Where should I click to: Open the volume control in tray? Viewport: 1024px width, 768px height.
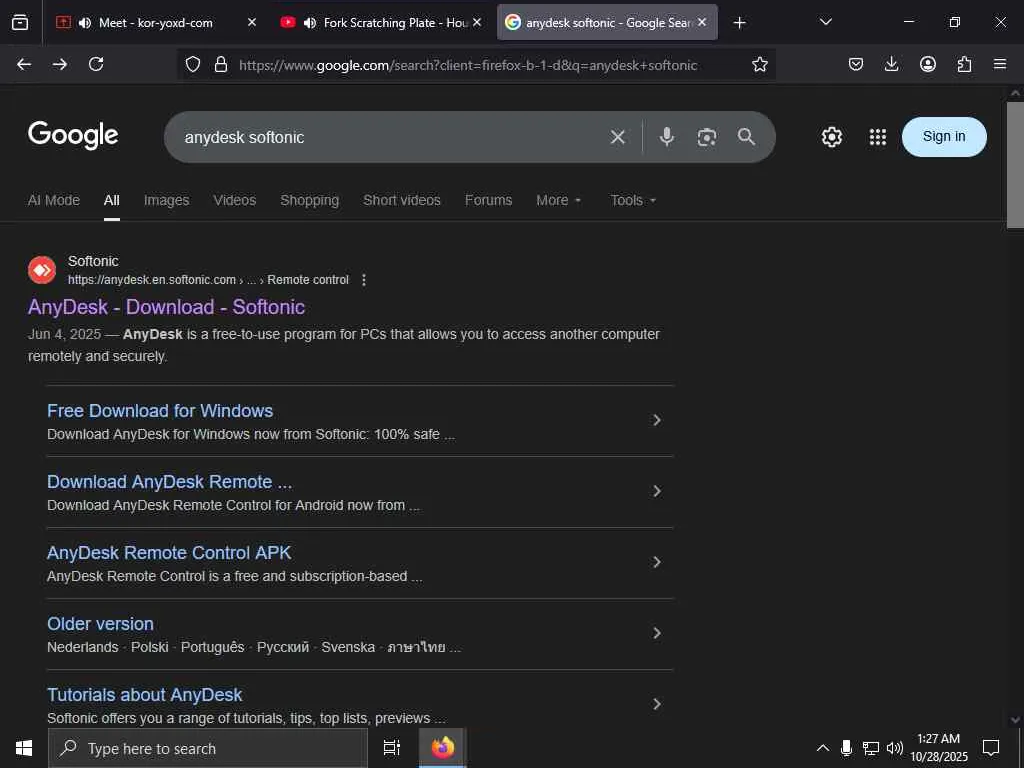tap(894, 748)
